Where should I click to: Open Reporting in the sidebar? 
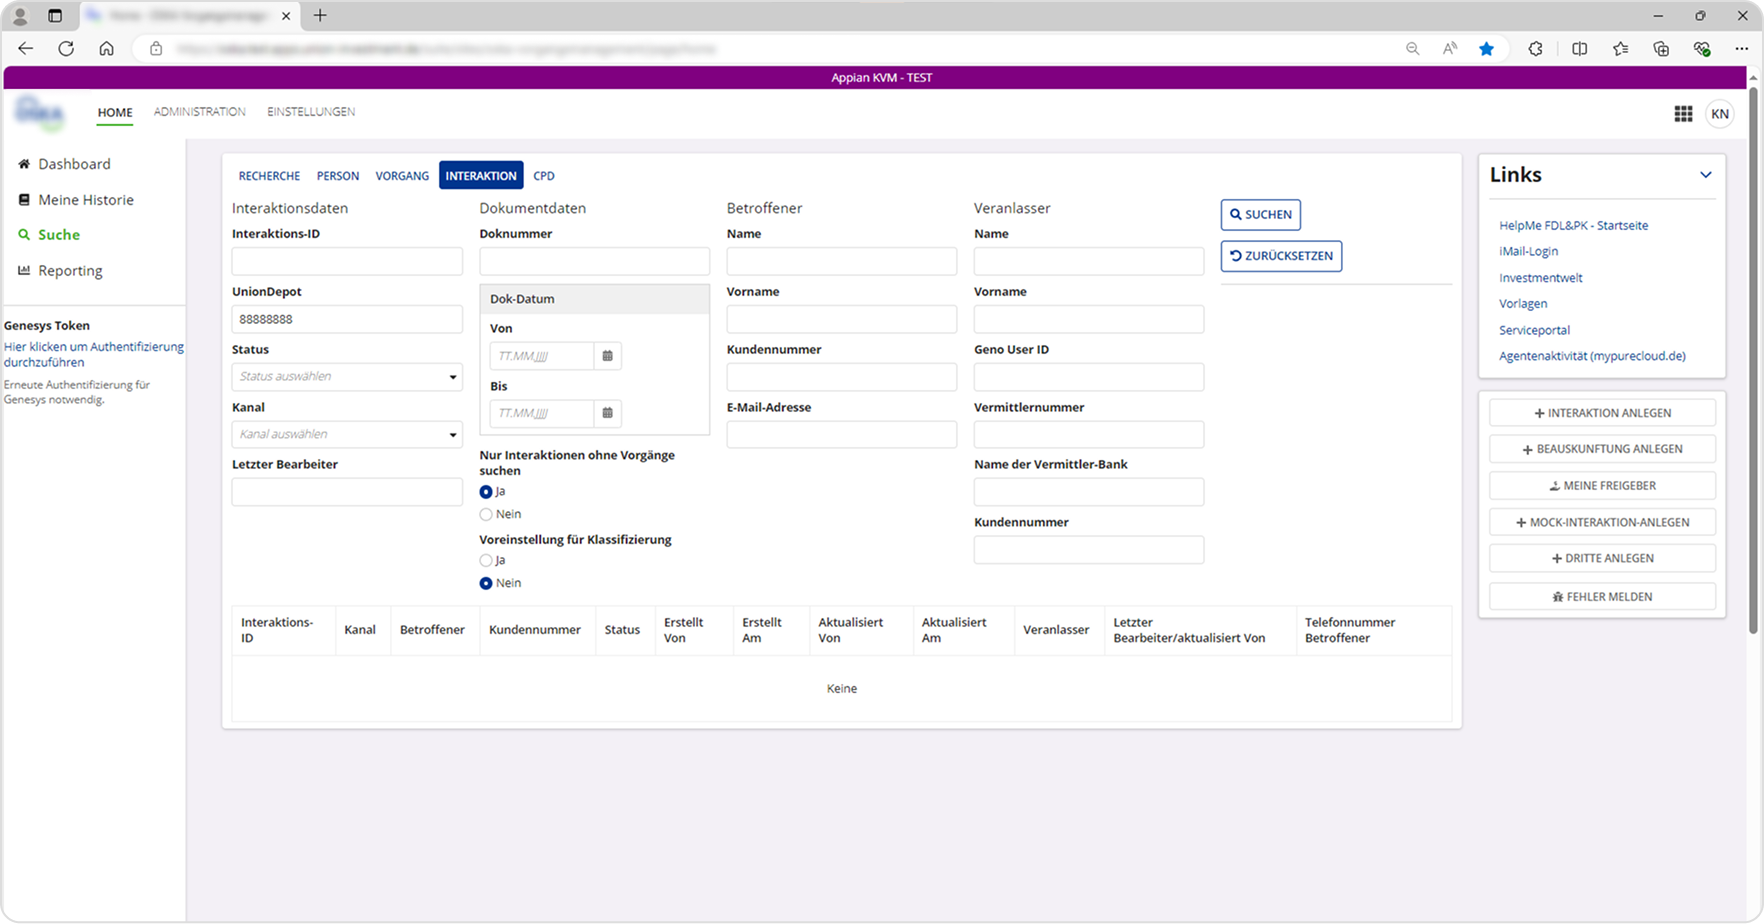point(60,271)
